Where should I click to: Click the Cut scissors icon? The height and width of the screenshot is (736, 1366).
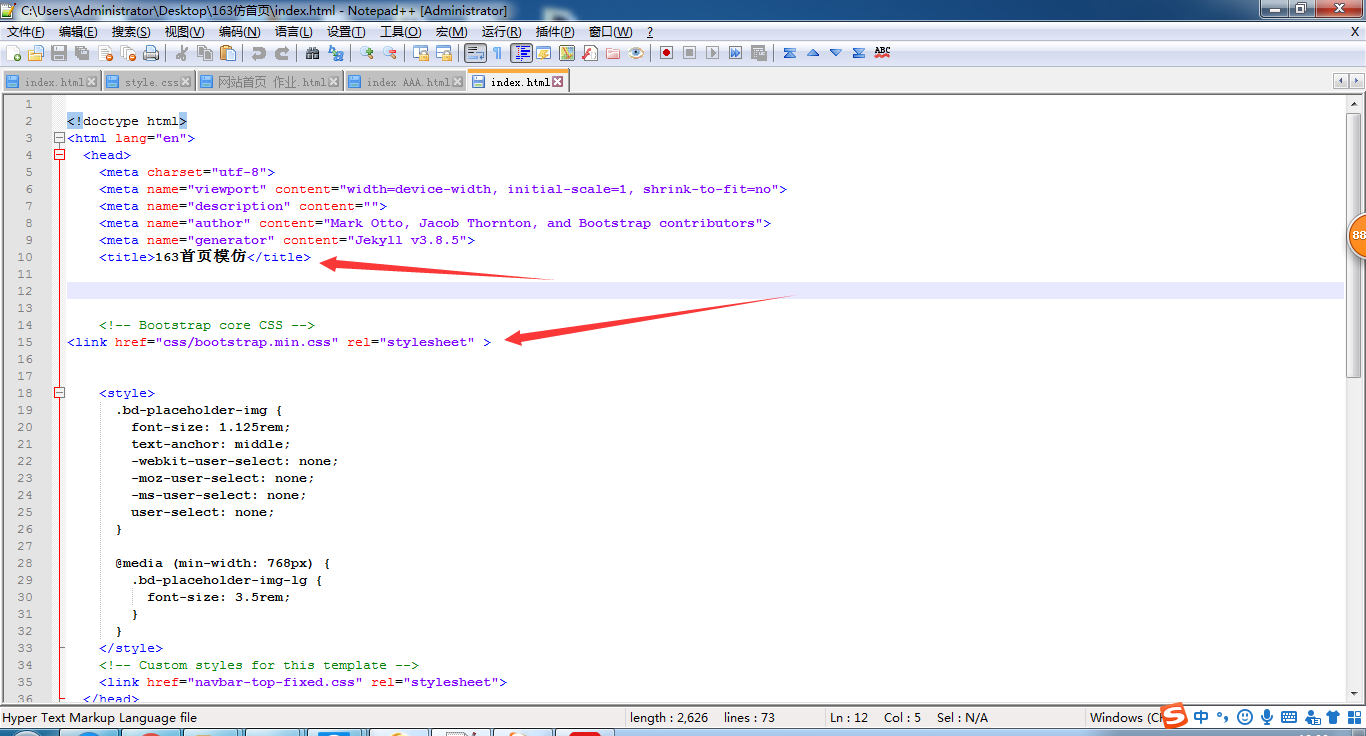tap(181, 53)
